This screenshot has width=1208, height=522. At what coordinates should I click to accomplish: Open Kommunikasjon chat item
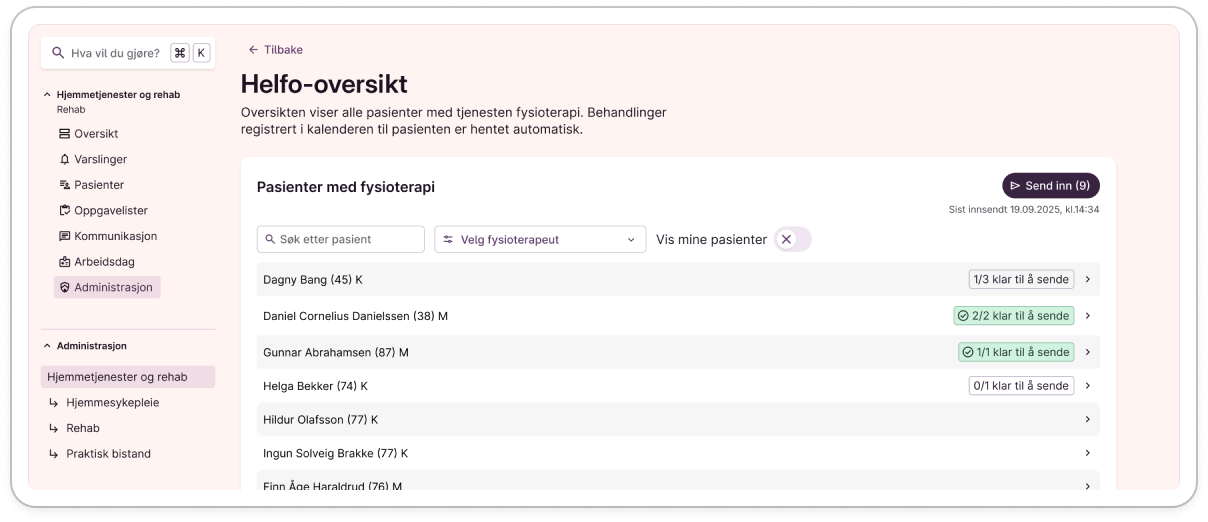[114, 236]
